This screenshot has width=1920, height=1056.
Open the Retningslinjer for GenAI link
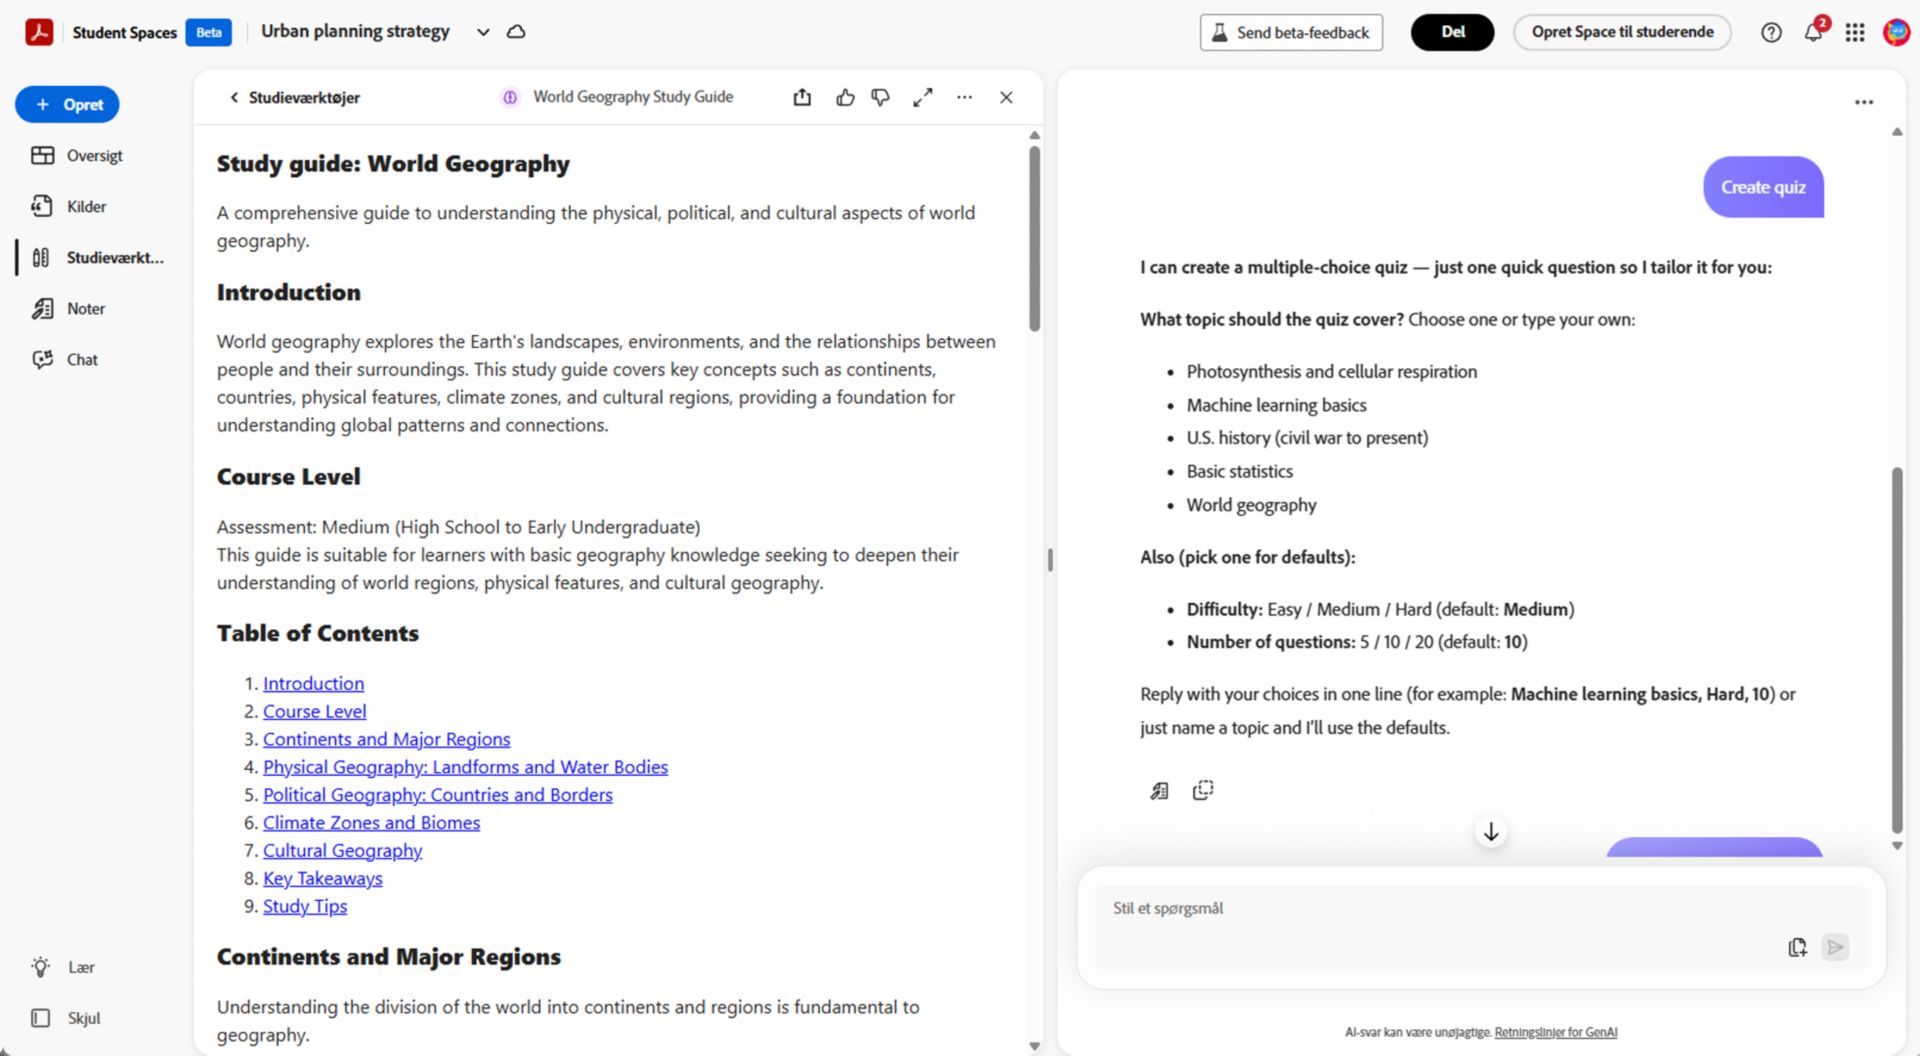click(1555, 1032)
